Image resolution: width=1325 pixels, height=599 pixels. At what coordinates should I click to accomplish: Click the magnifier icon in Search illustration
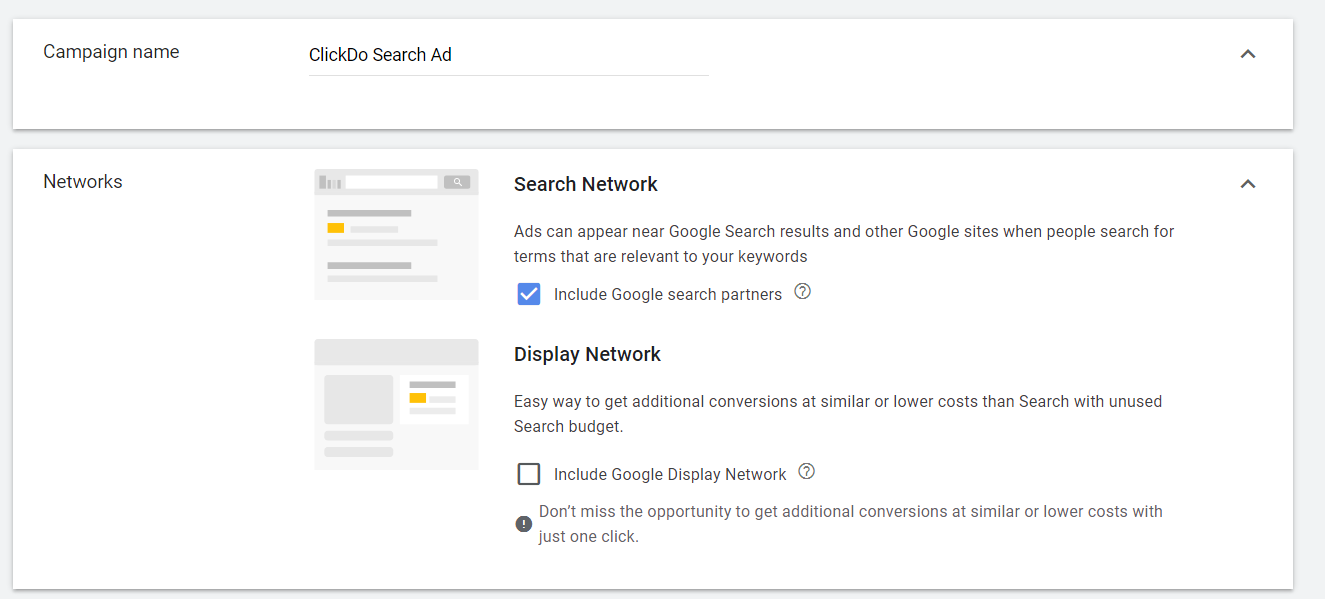pos(457,182)
